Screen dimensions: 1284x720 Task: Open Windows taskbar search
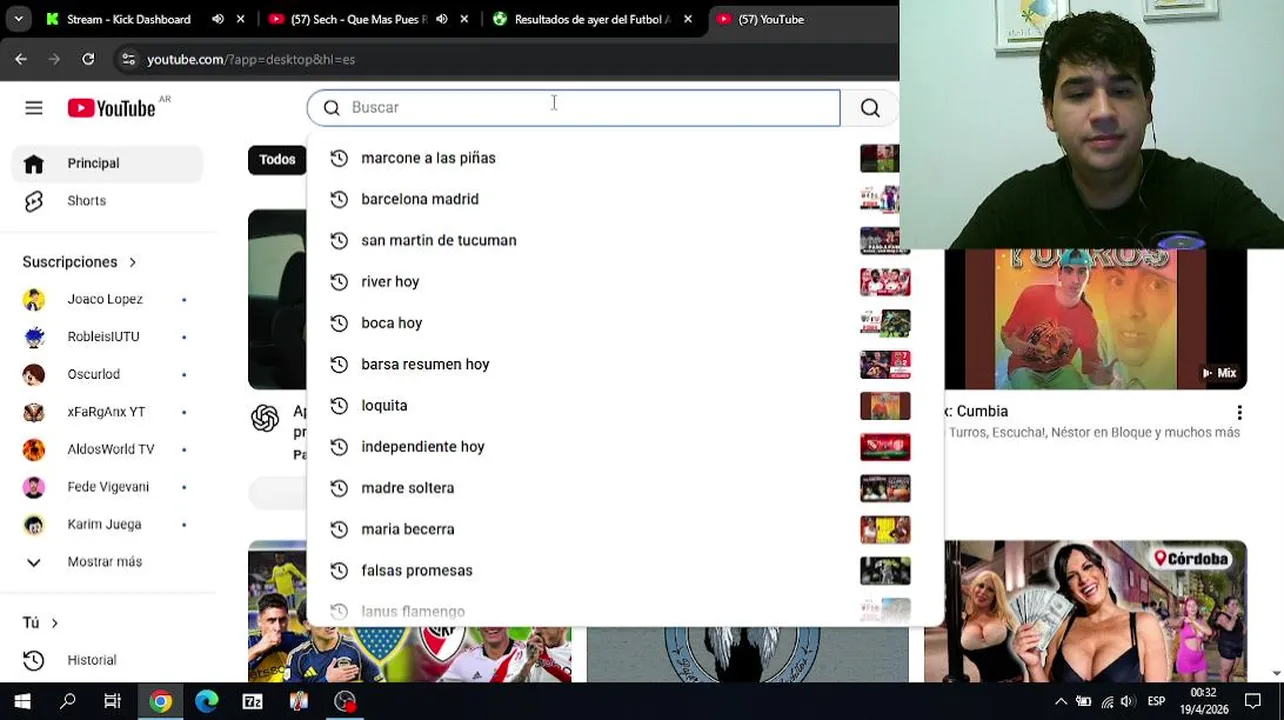point(68,701)
